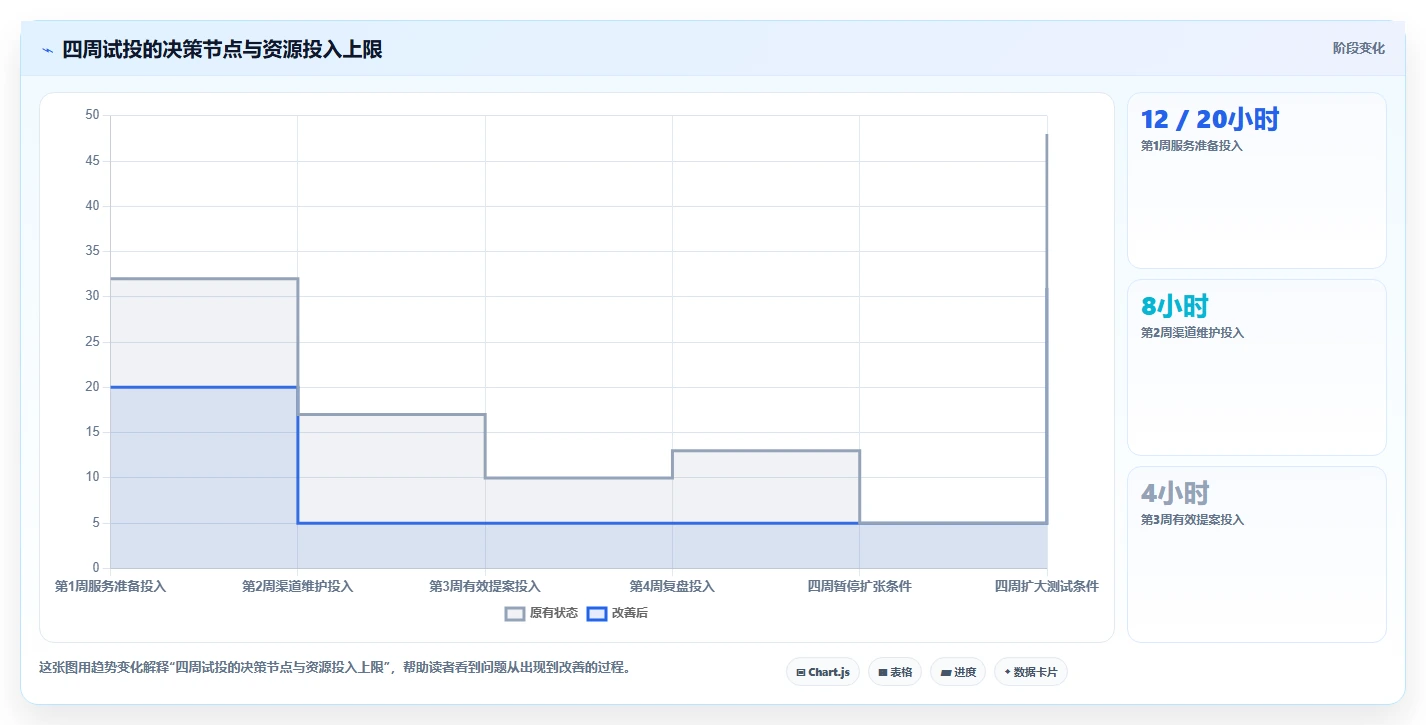Screen dimensions: 1426x725
Task: Click the gray step segment at value 13
Action: (766, 451)
